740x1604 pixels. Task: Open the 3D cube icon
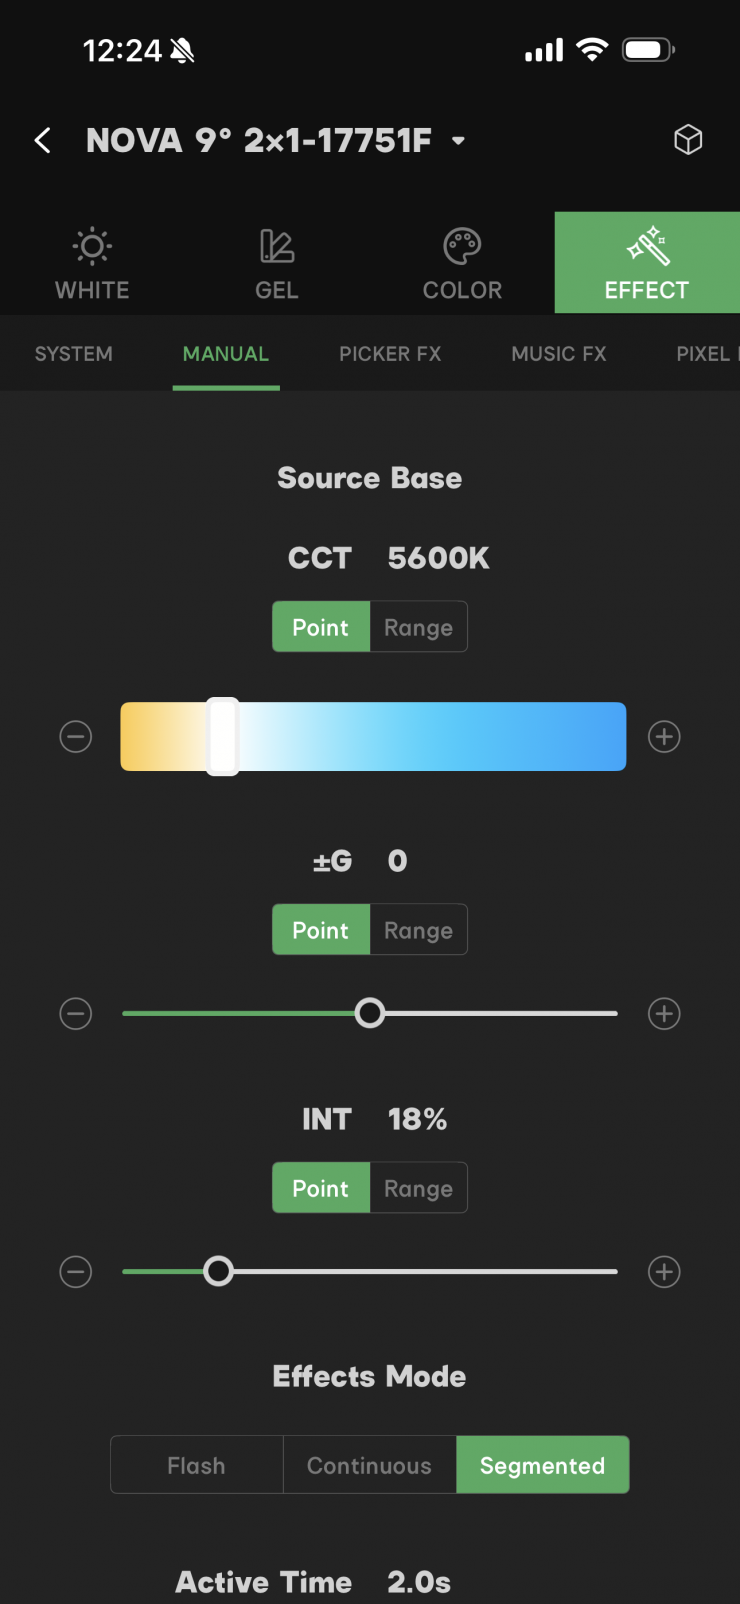click(x=688, y=140)
